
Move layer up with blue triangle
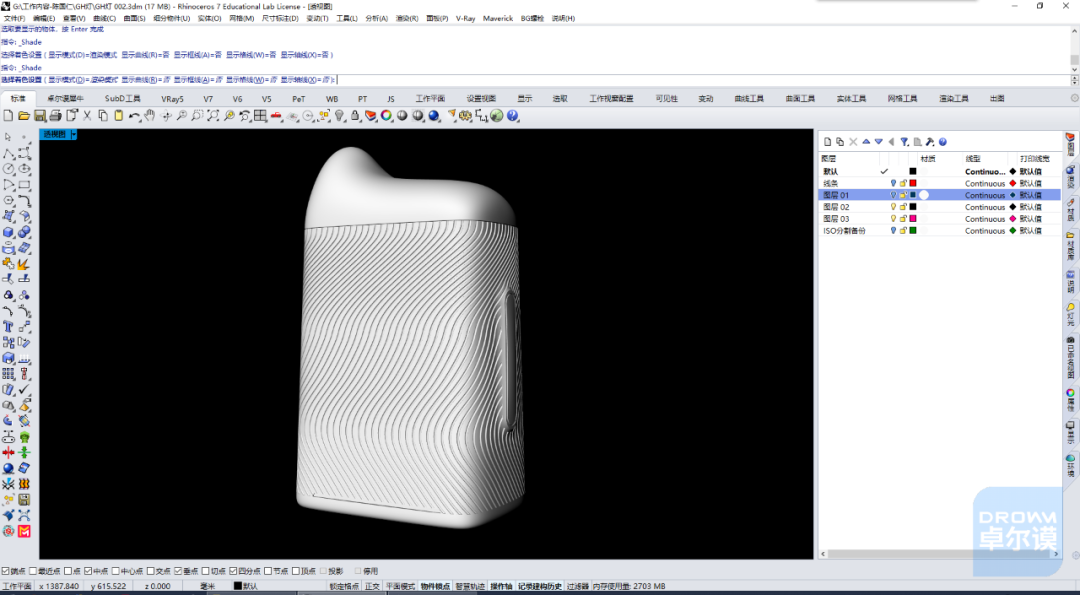click(x=866, y=142)
